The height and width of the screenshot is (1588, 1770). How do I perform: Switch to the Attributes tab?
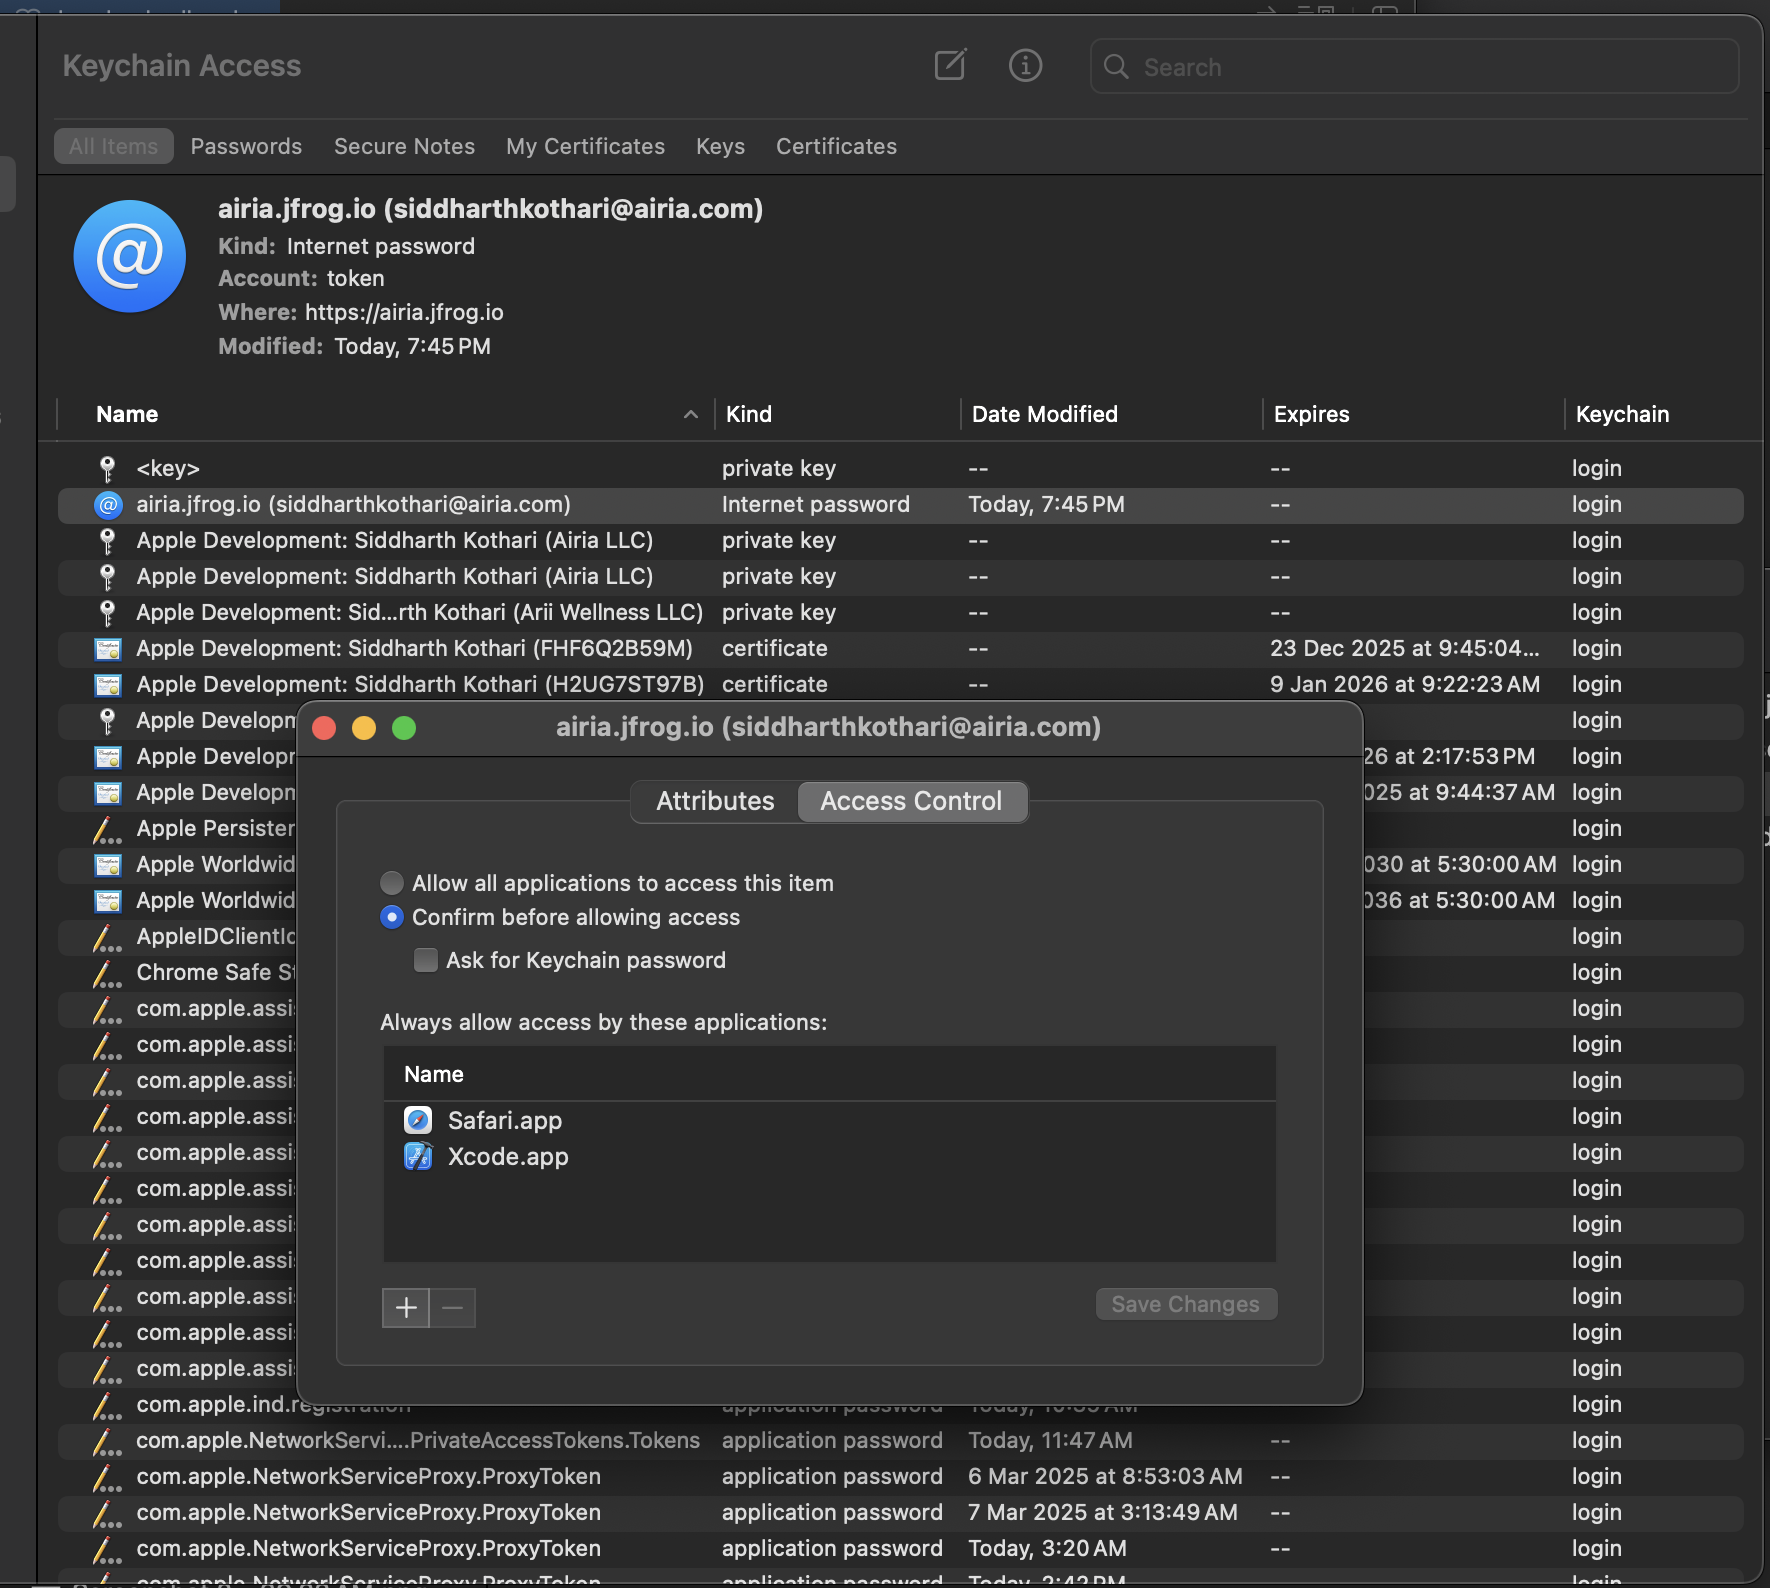click(x=715, y=801)
